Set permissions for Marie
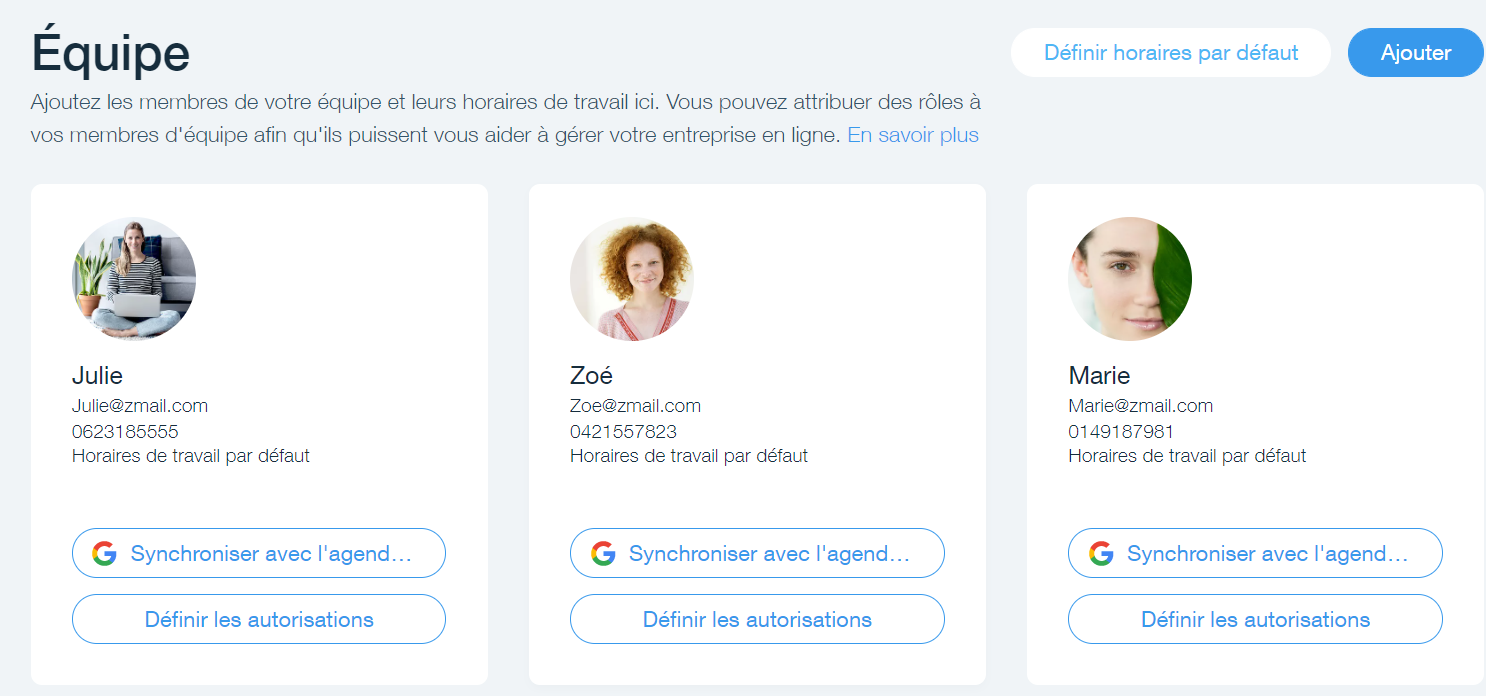1486x696 pixels. click(x=1255, y=620)
